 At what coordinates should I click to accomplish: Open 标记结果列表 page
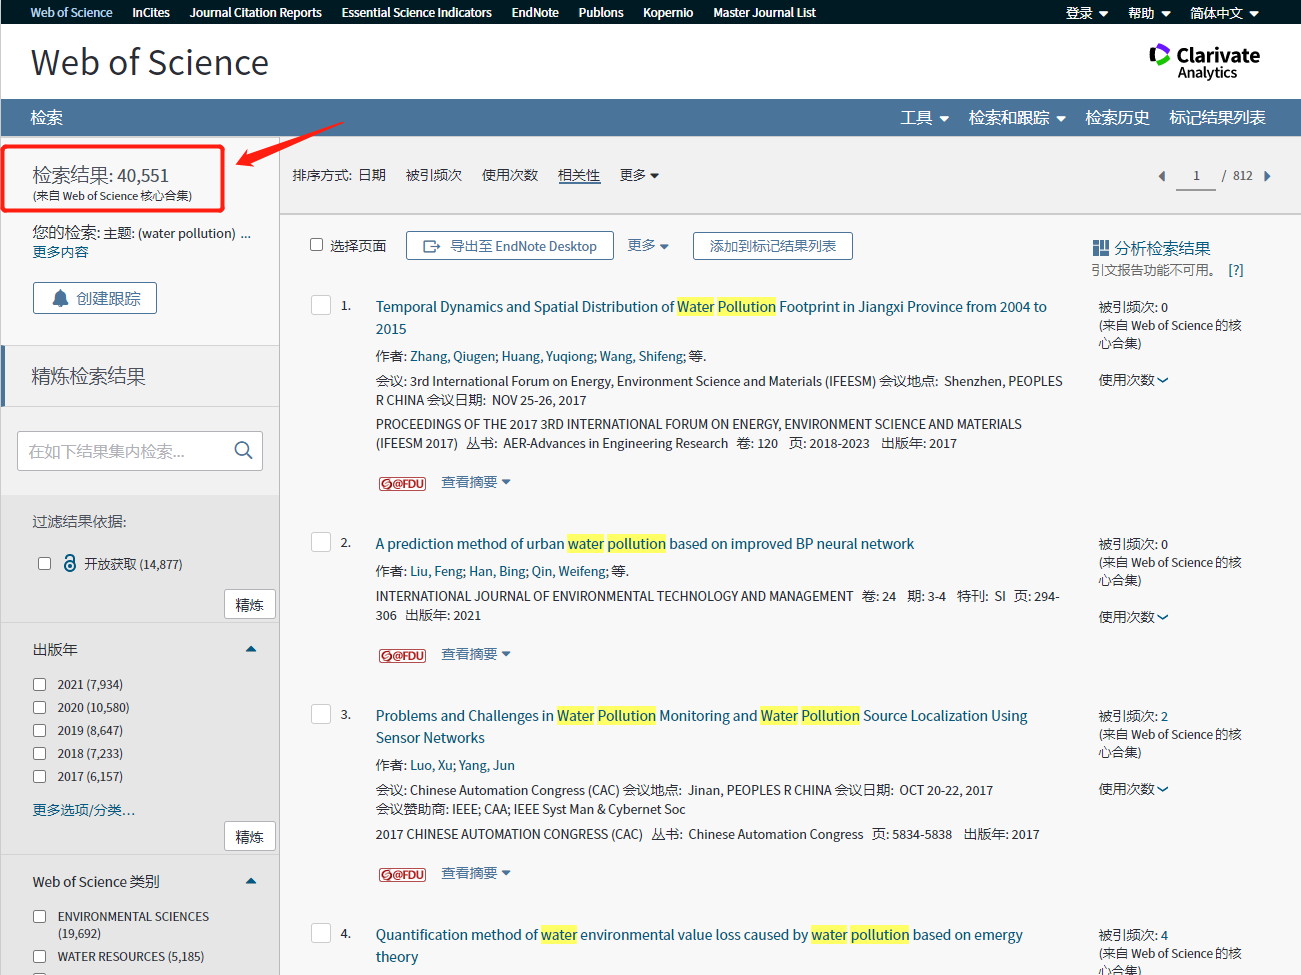pyautogui.click(x=1217, y=118)
